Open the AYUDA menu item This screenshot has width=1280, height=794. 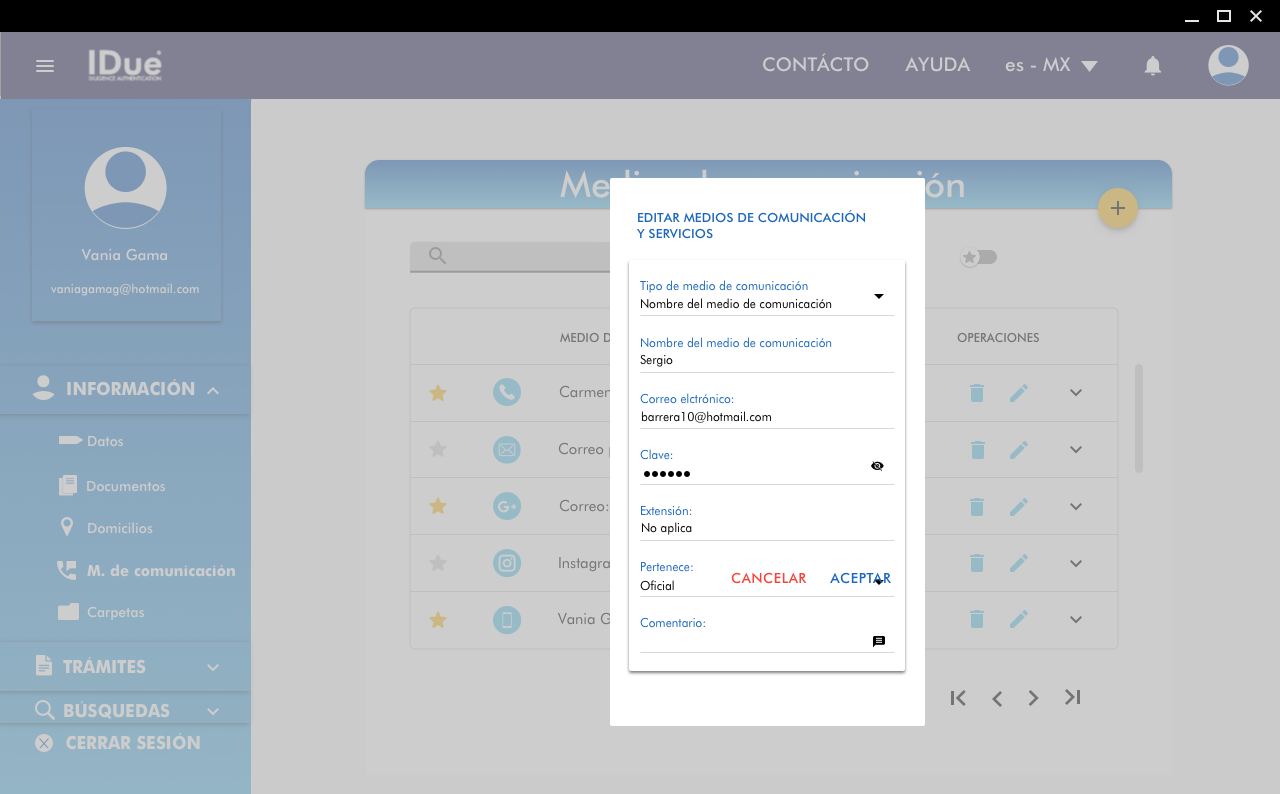click(x=937, y=65)
